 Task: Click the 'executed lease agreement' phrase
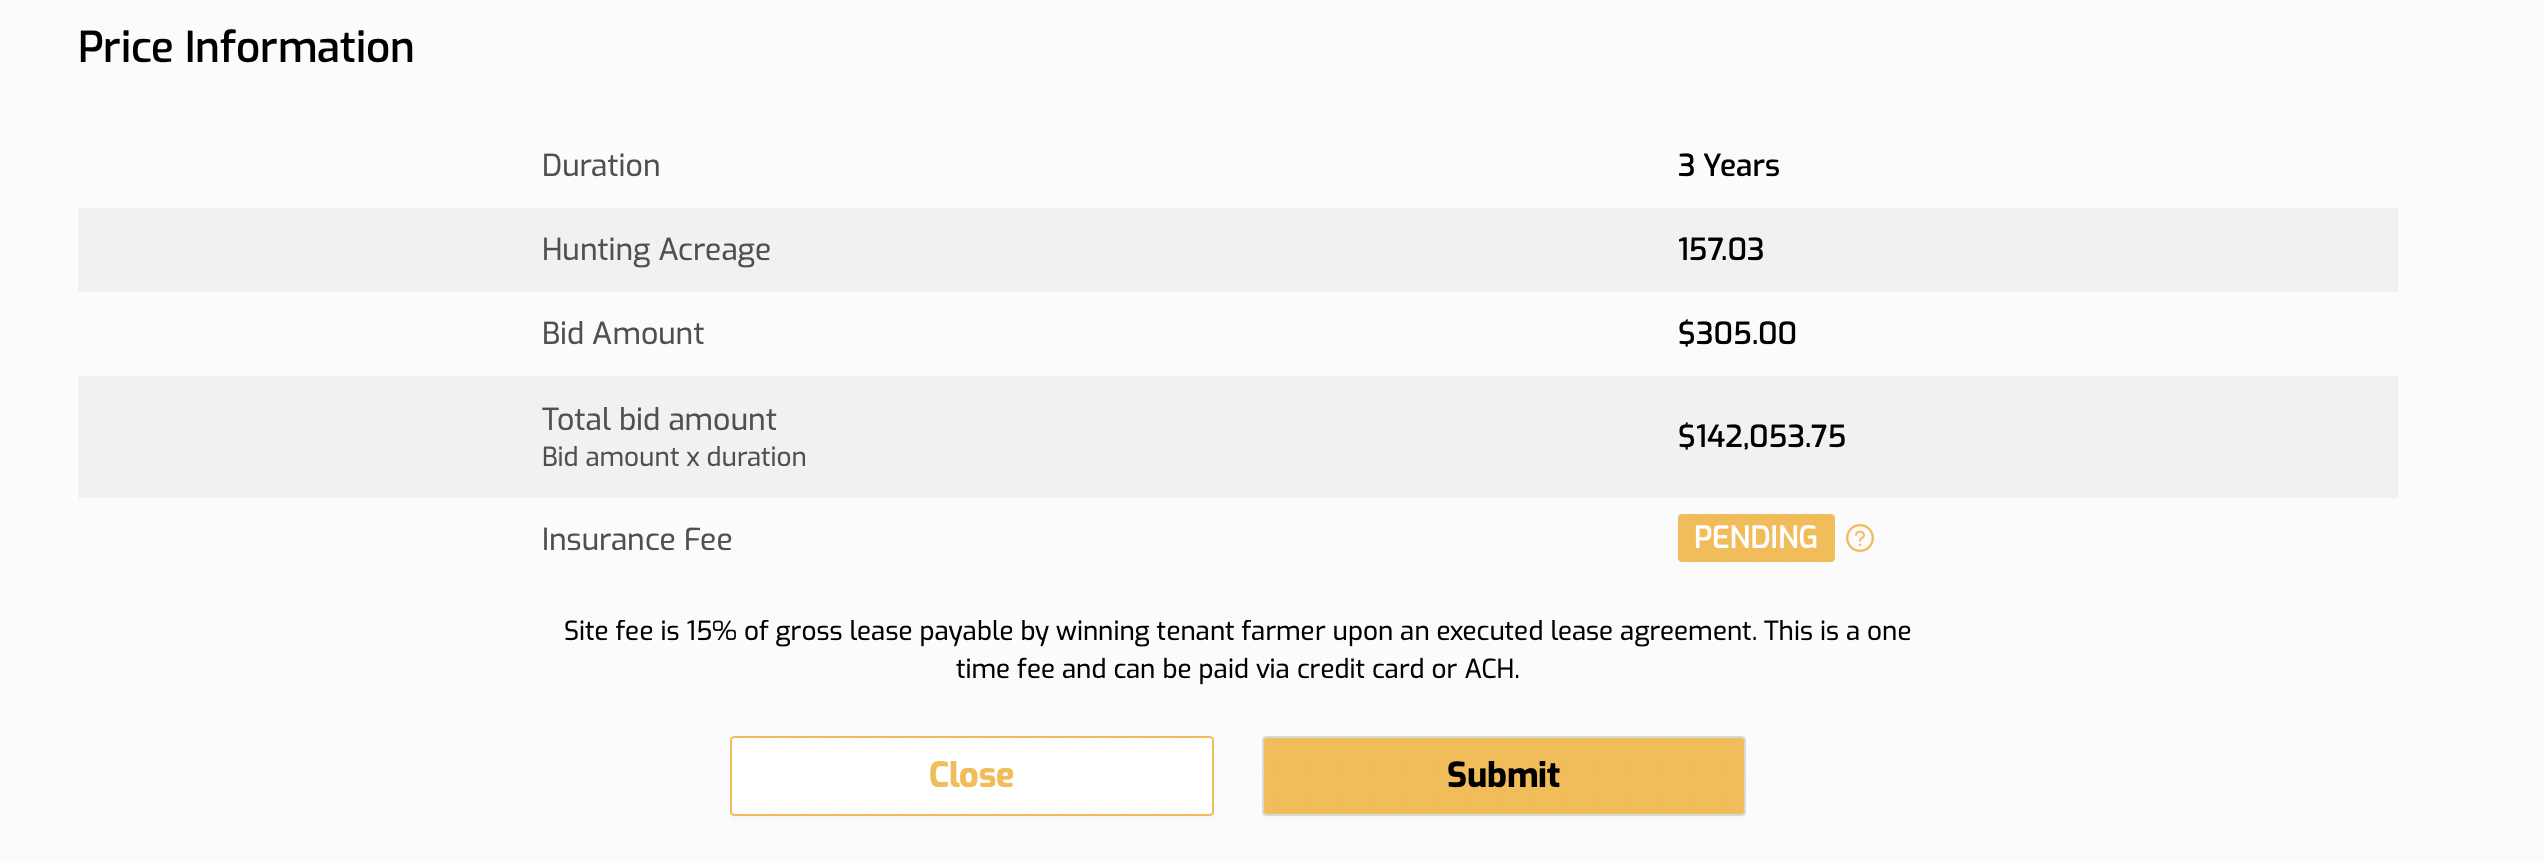(1595, 632)
